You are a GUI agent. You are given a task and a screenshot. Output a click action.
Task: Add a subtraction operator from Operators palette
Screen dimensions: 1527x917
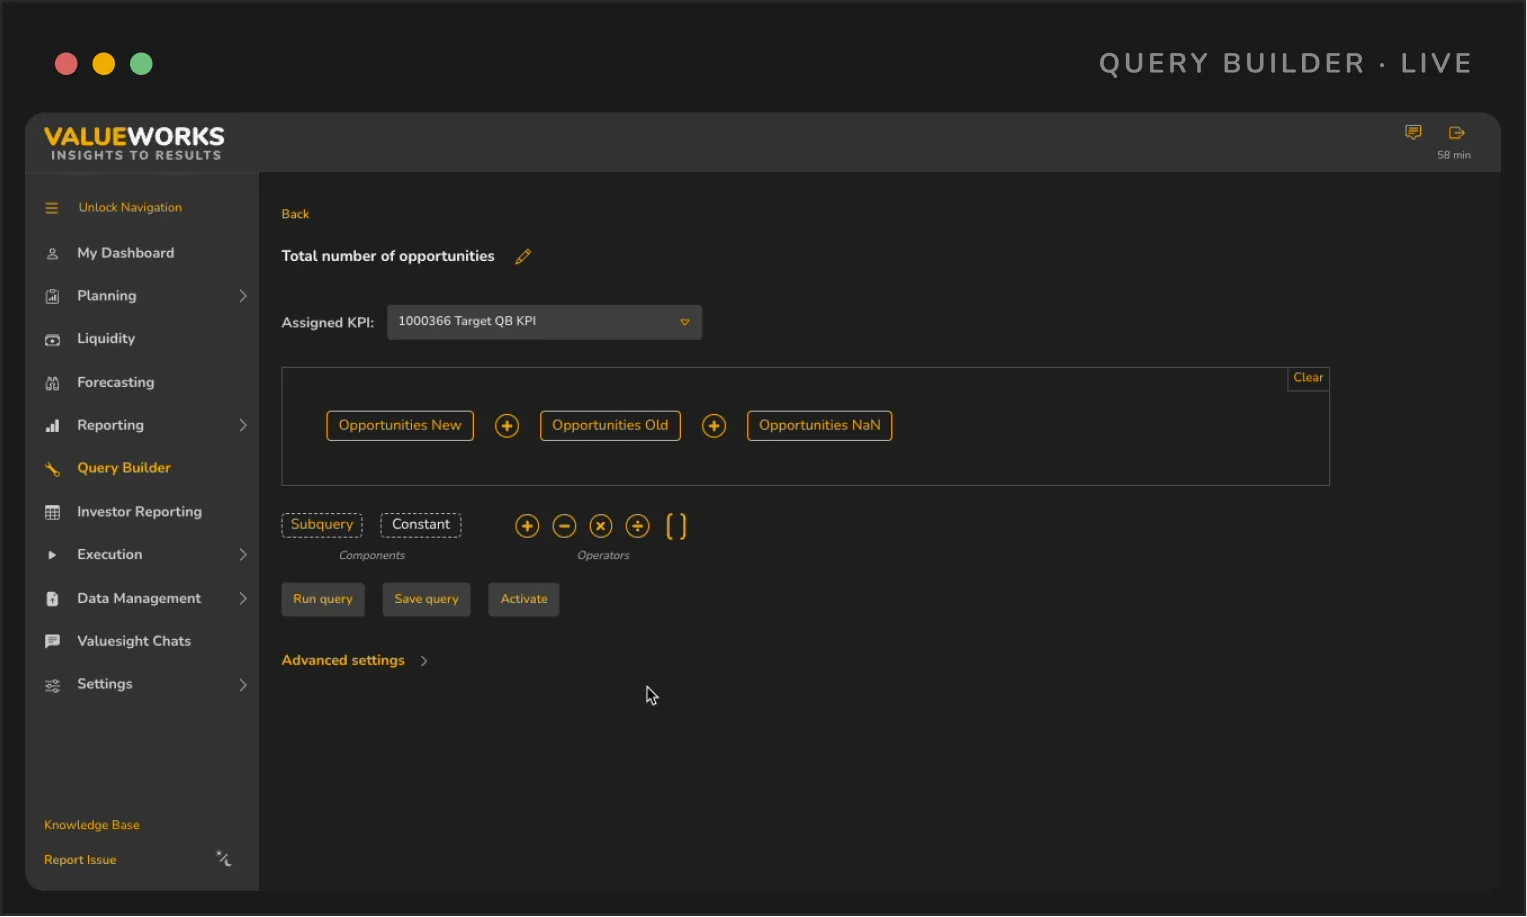(564, 526)
